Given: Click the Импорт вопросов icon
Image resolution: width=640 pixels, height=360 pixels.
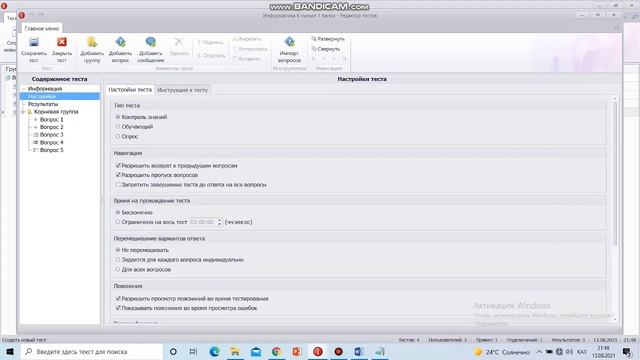Looking at the screenshot, I should click(289, 42).
